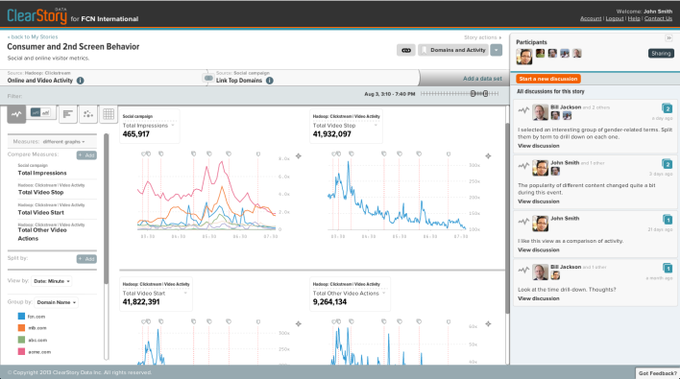The width and height of the screenshot is (680, 379).
Task: Open the Measures 'different graphs' dropdown
Action: click(64, 142)
